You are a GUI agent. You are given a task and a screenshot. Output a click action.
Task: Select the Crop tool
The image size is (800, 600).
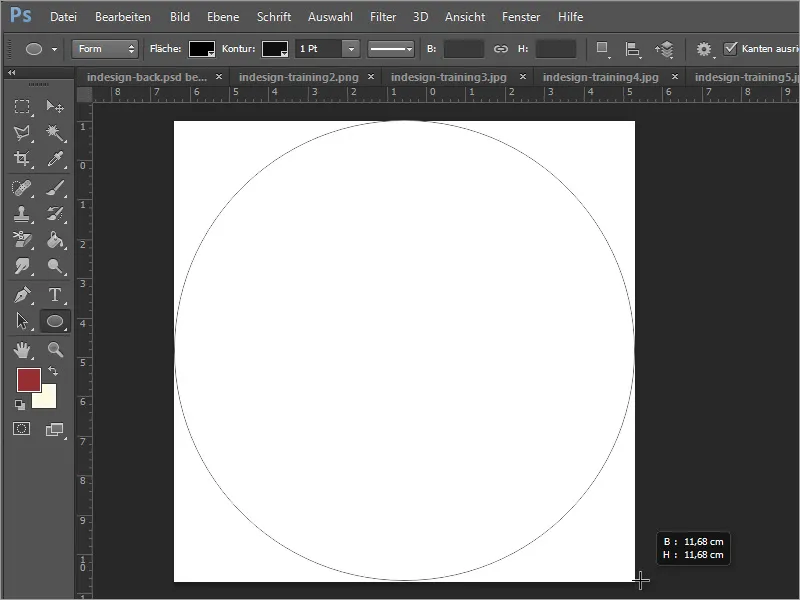(21, 159)
